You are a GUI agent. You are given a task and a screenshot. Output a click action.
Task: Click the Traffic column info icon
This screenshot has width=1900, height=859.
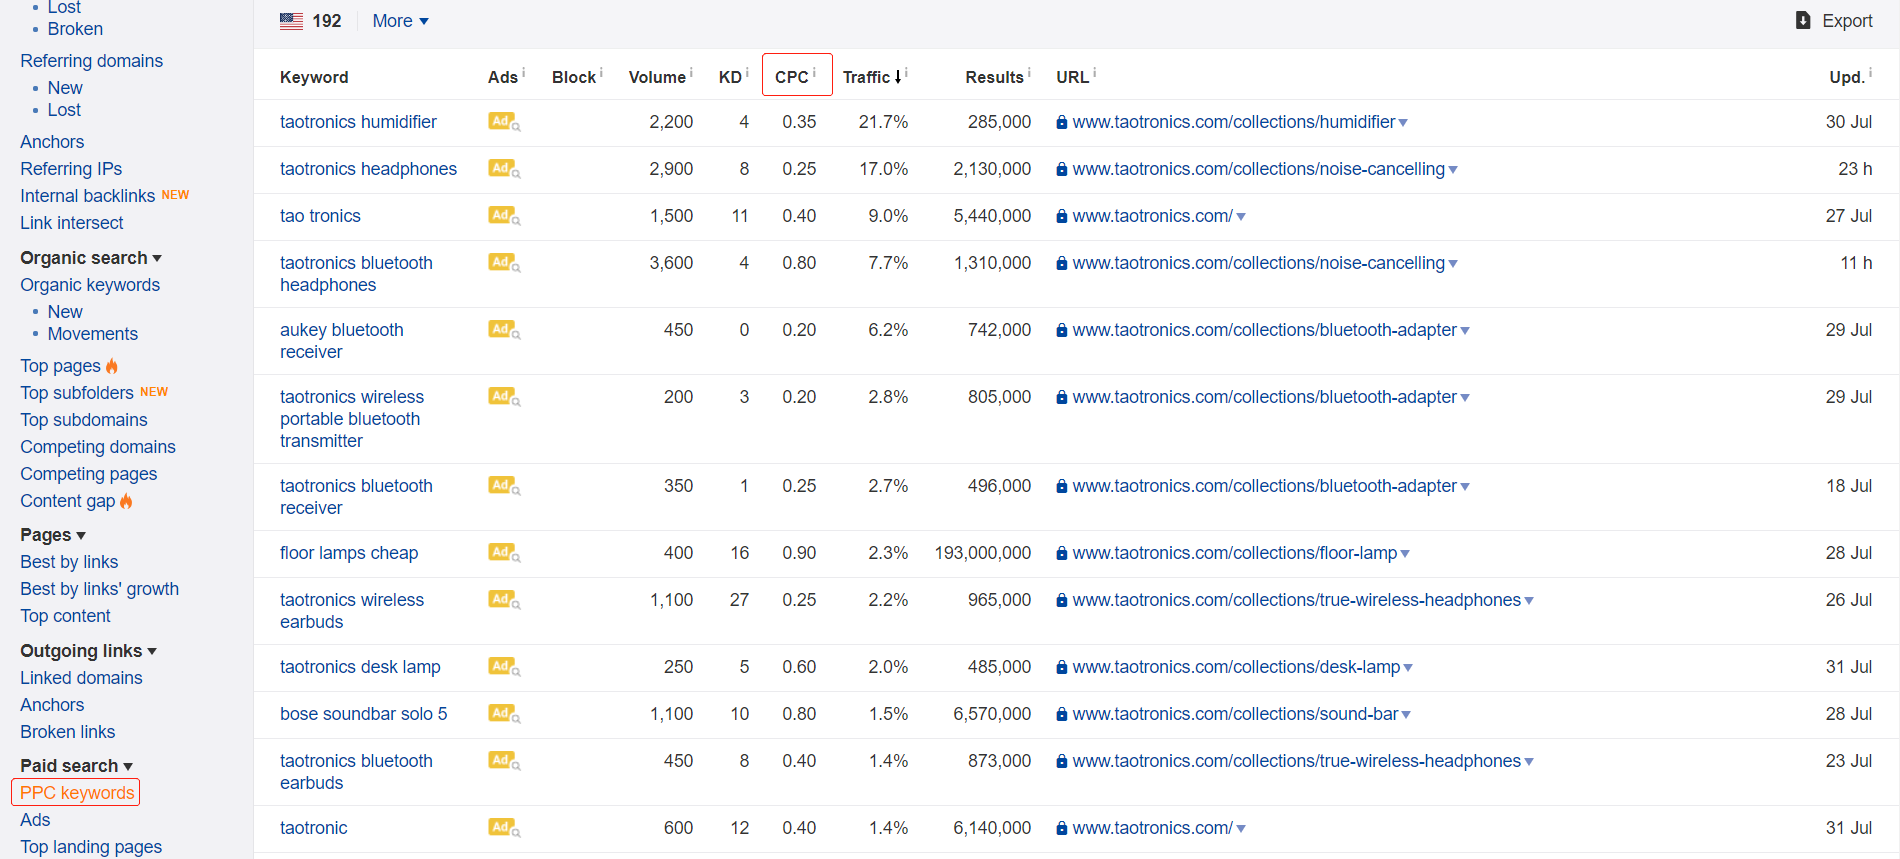click(906, 72)
